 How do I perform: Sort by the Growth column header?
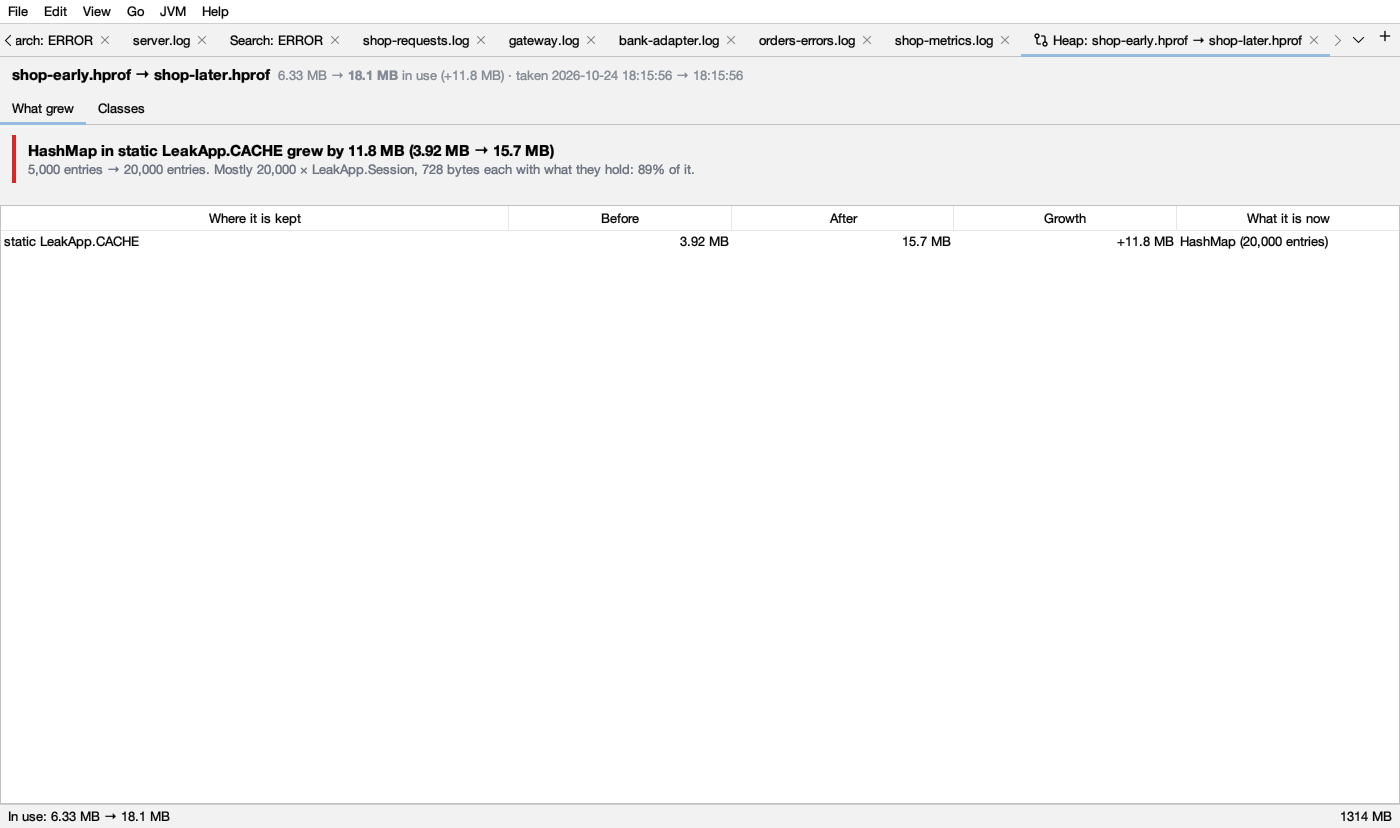1065,218
